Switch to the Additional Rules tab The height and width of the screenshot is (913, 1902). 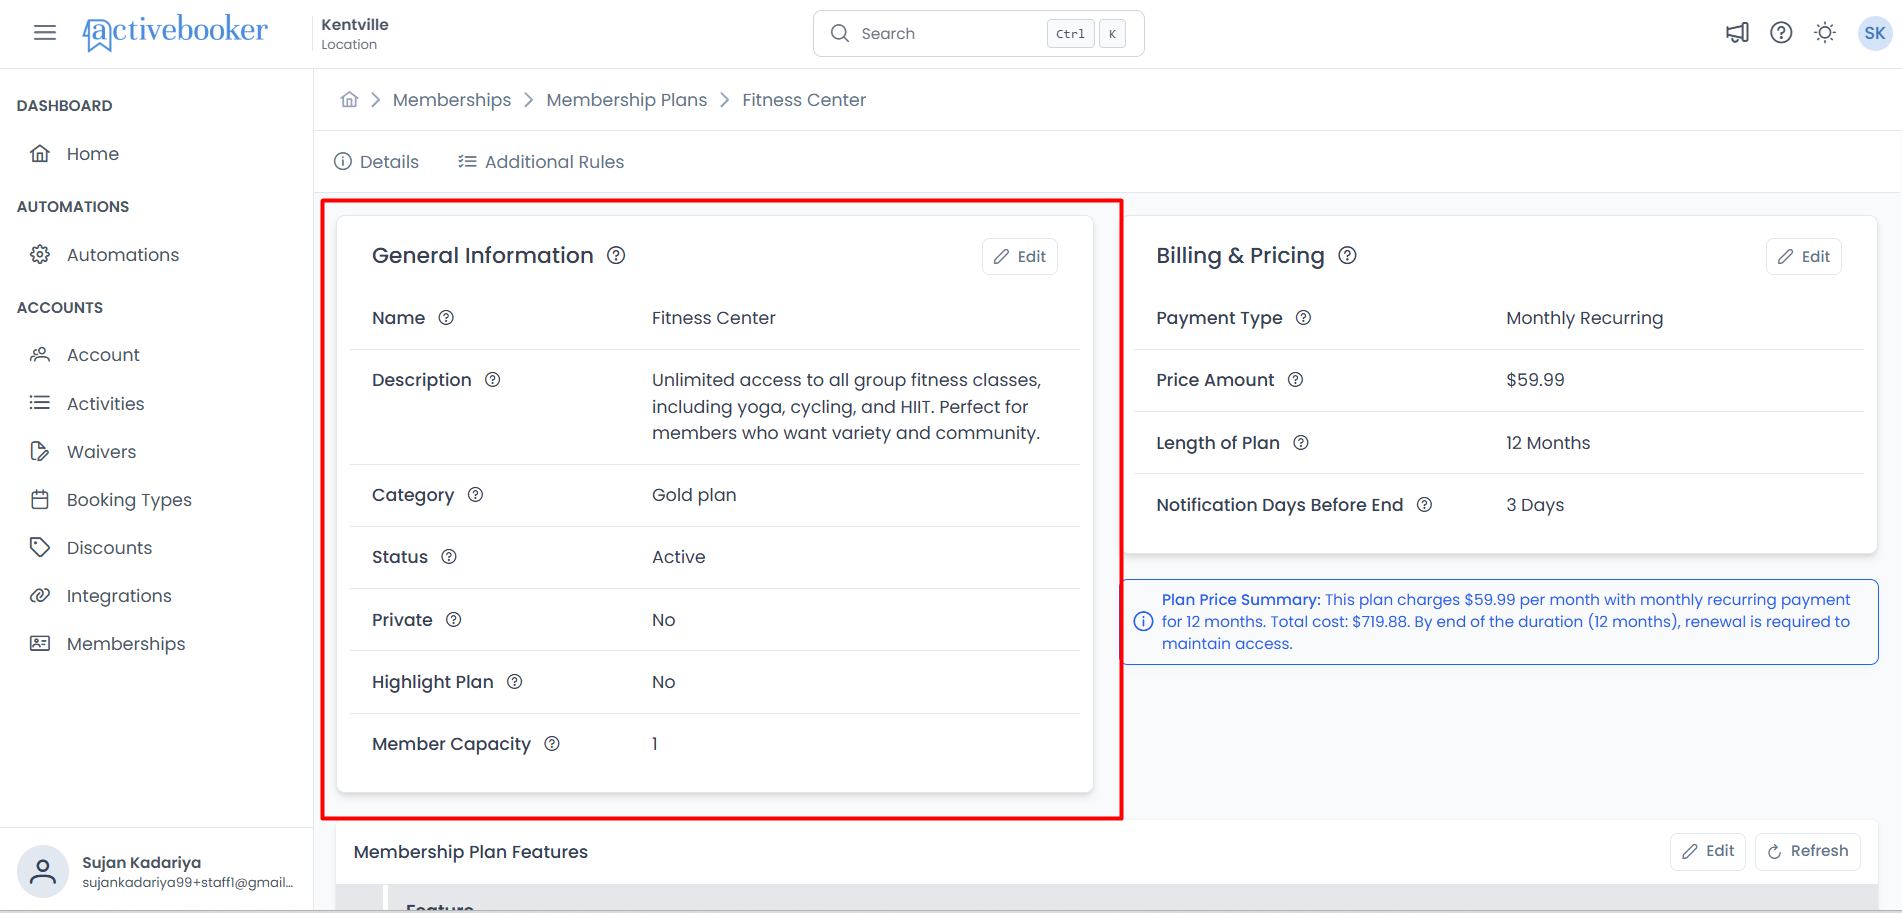541,162
